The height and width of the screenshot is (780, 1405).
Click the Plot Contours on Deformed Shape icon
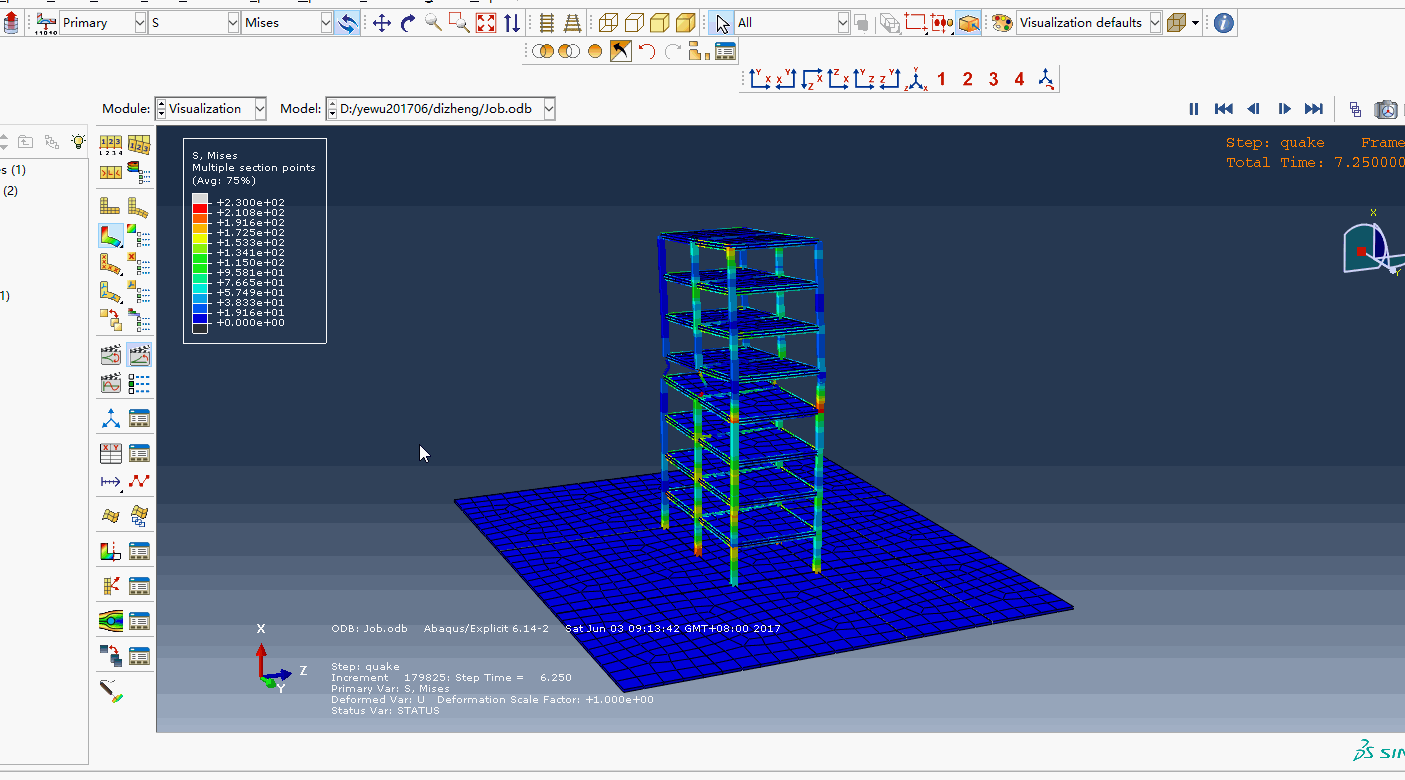pos(110,235)
